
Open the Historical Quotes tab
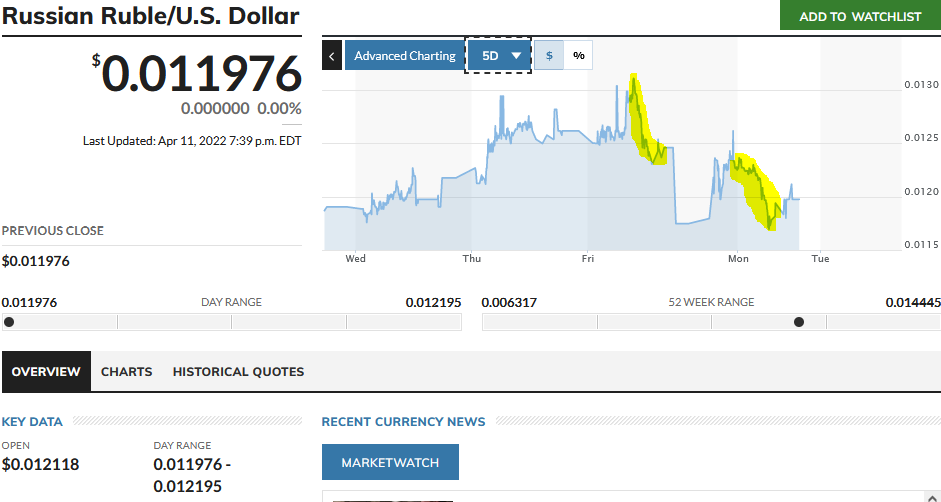238,372
